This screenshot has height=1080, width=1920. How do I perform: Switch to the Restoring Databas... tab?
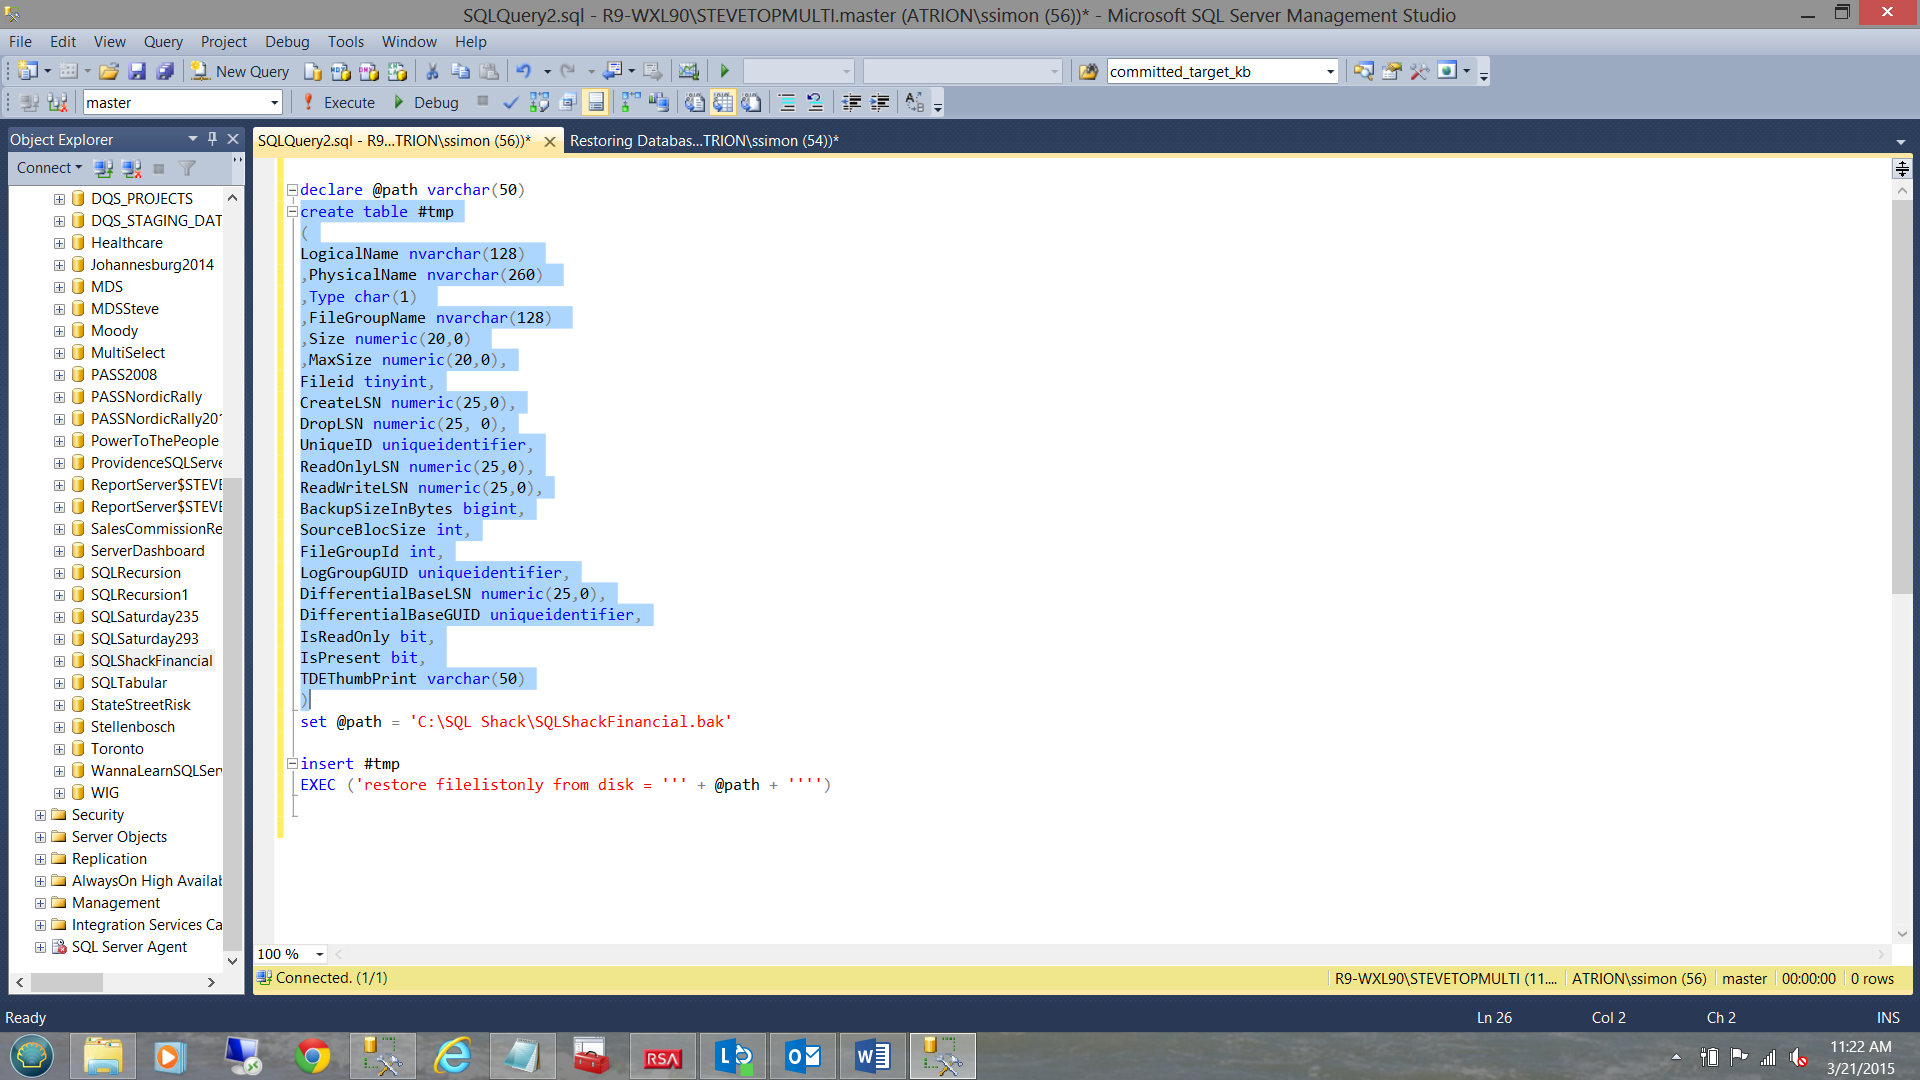point(704,141)
